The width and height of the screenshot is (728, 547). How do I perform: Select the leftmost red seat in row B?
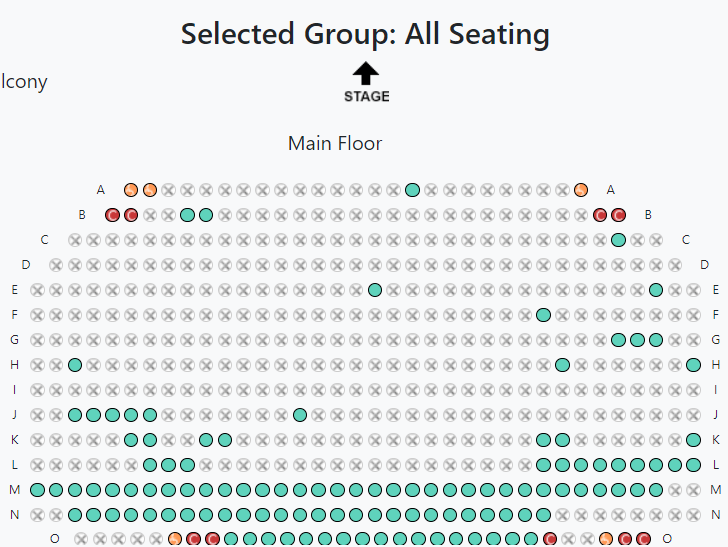coord(112,215)
